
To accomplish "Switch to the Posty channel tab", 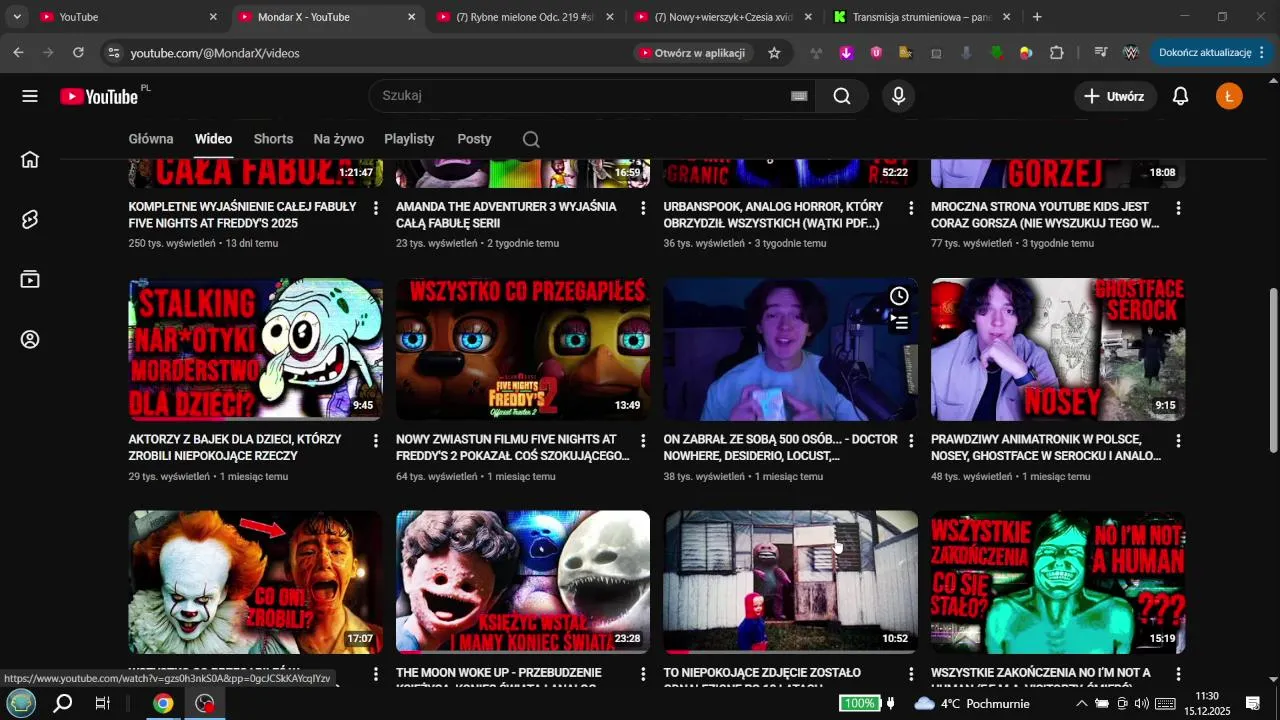I will 474,139.
